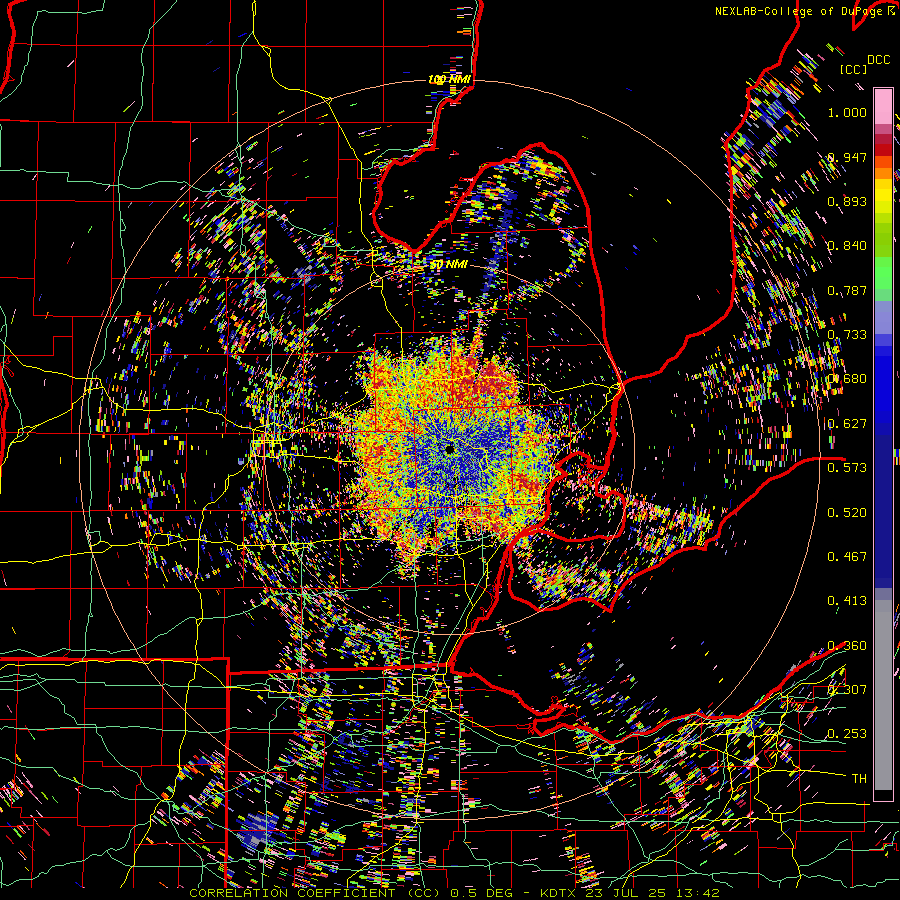Click the 0.573 color scale value
This screenshot has width=900, height=900.
[847, 468]
